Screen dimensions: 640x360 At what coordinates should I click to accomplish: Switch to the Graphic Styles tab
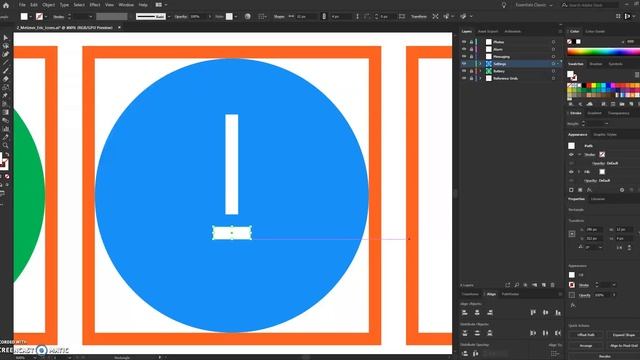click(x=605, y=135)
